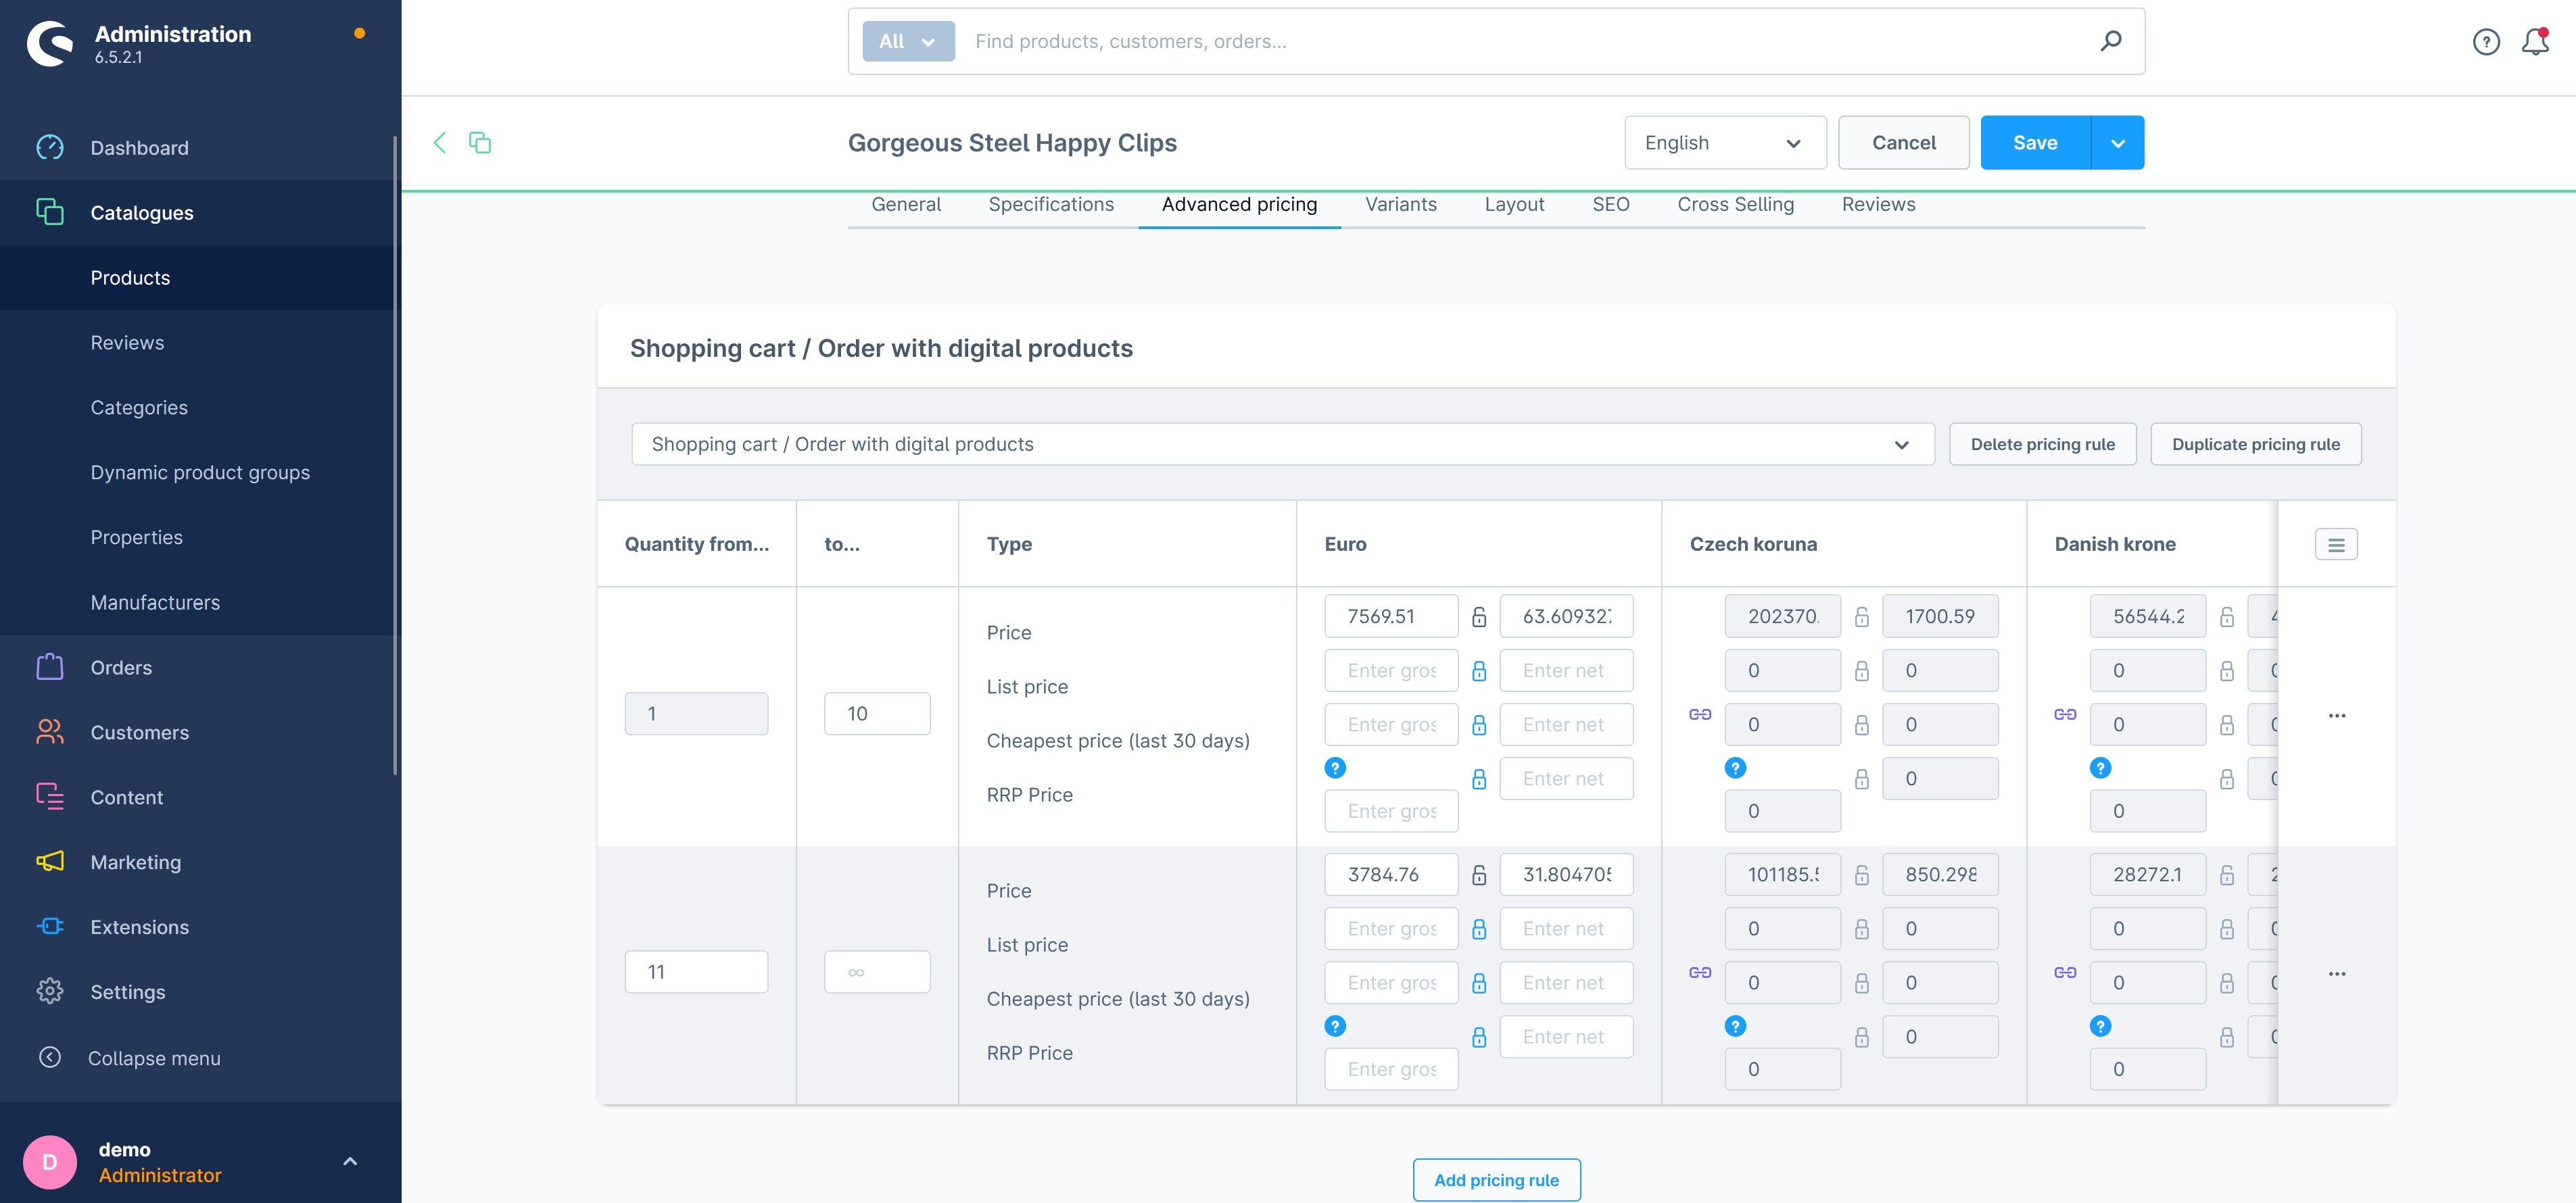Switch to the Variants tab
2576x1203 pixels.
(1400, 203)
